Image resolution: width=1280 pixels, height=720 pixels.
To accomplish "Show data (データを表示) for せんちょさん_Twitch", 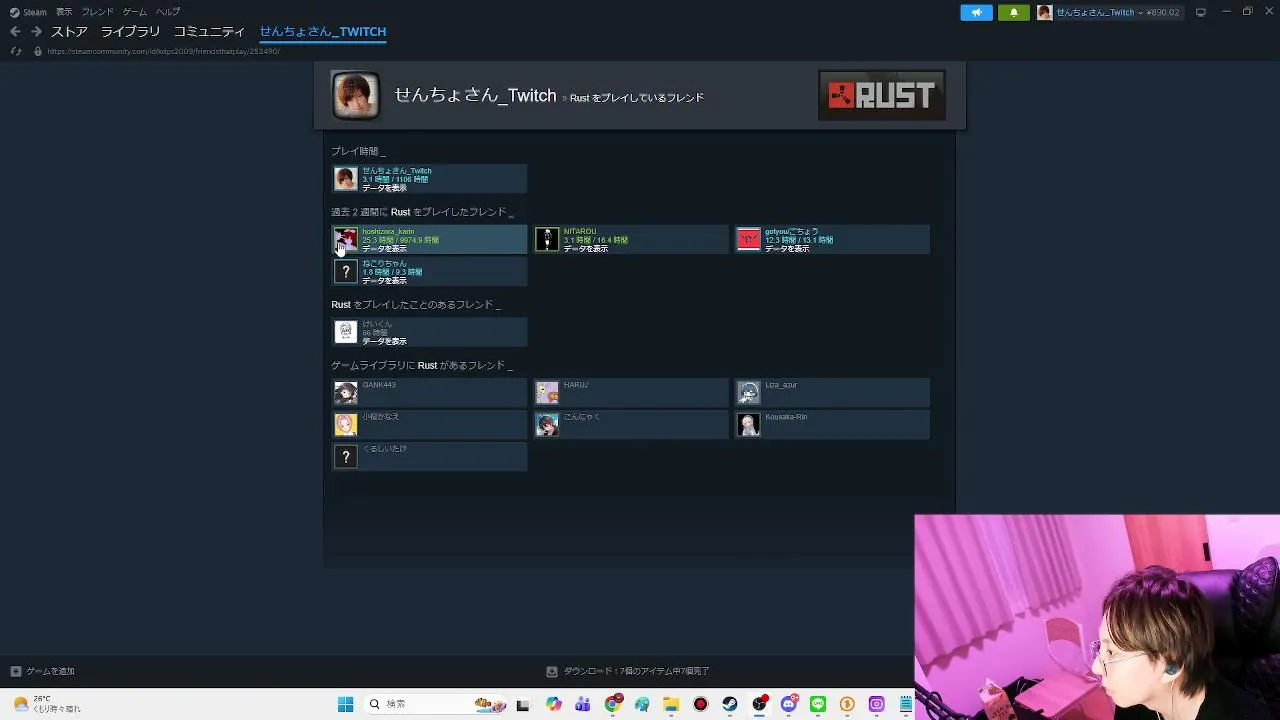I will pyautogui.click(x=384, y=188).
